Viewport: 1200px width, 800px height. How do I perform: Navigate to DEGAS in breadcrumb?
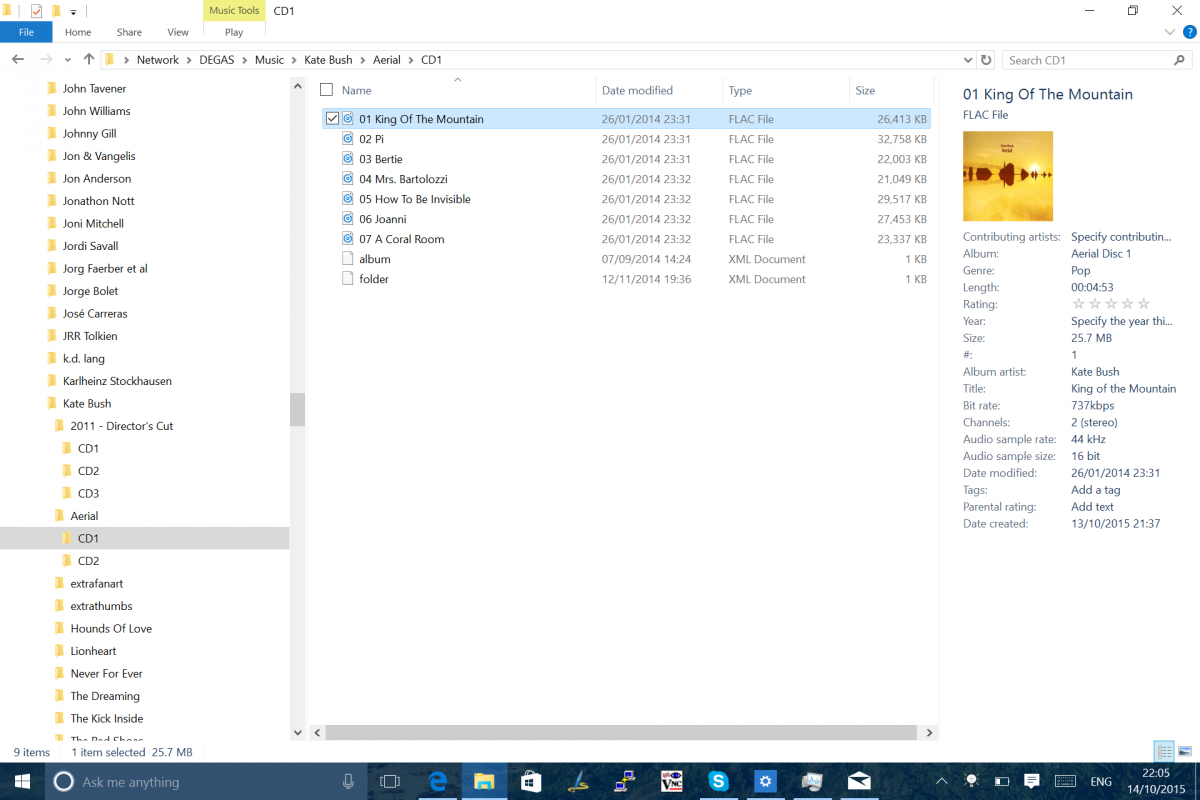point(215,60)
